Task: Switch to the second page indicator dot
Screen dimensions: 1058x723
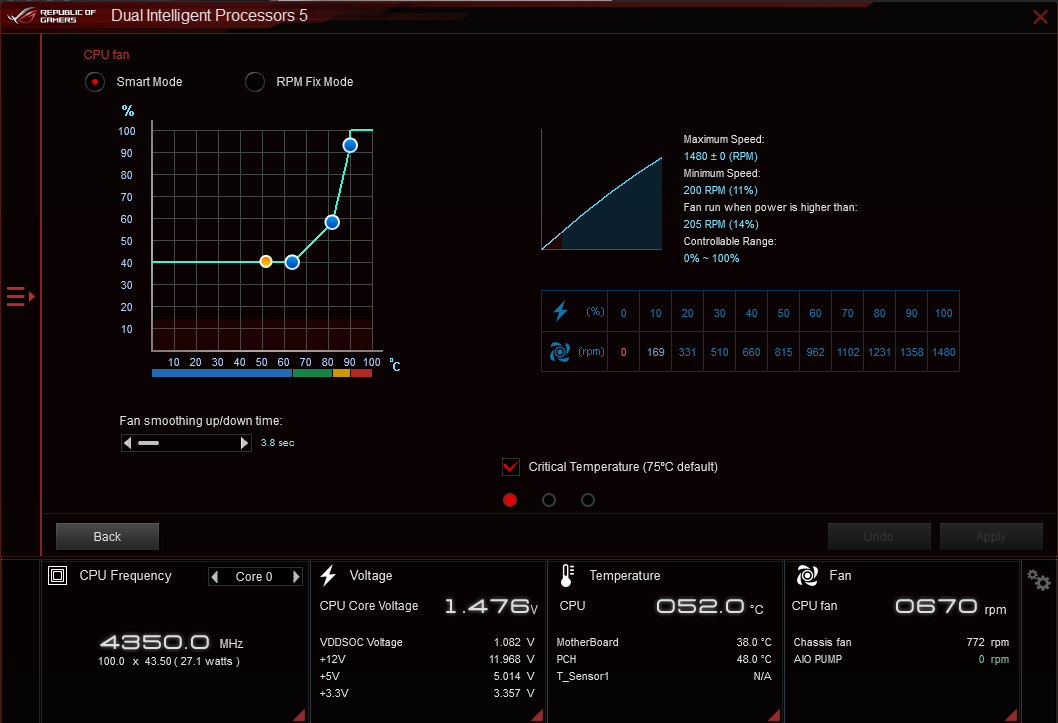Action: point(549,500)
